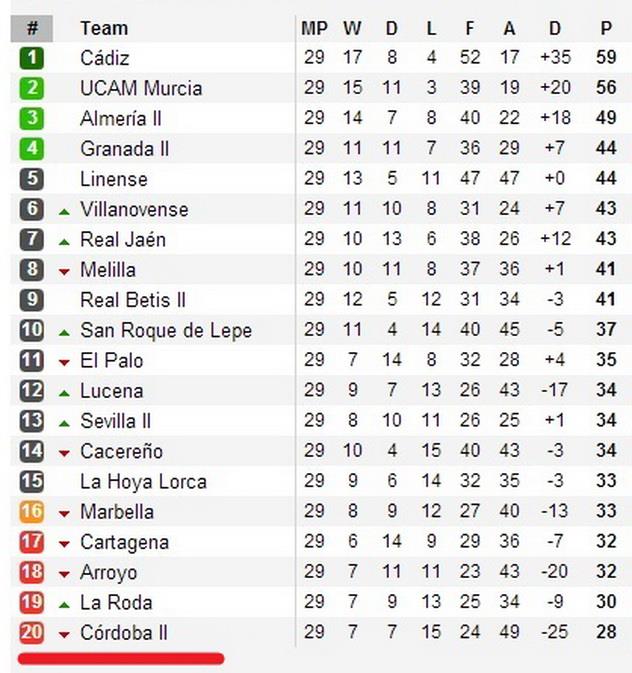Sort by the W wins column header

tap(352, 28)
